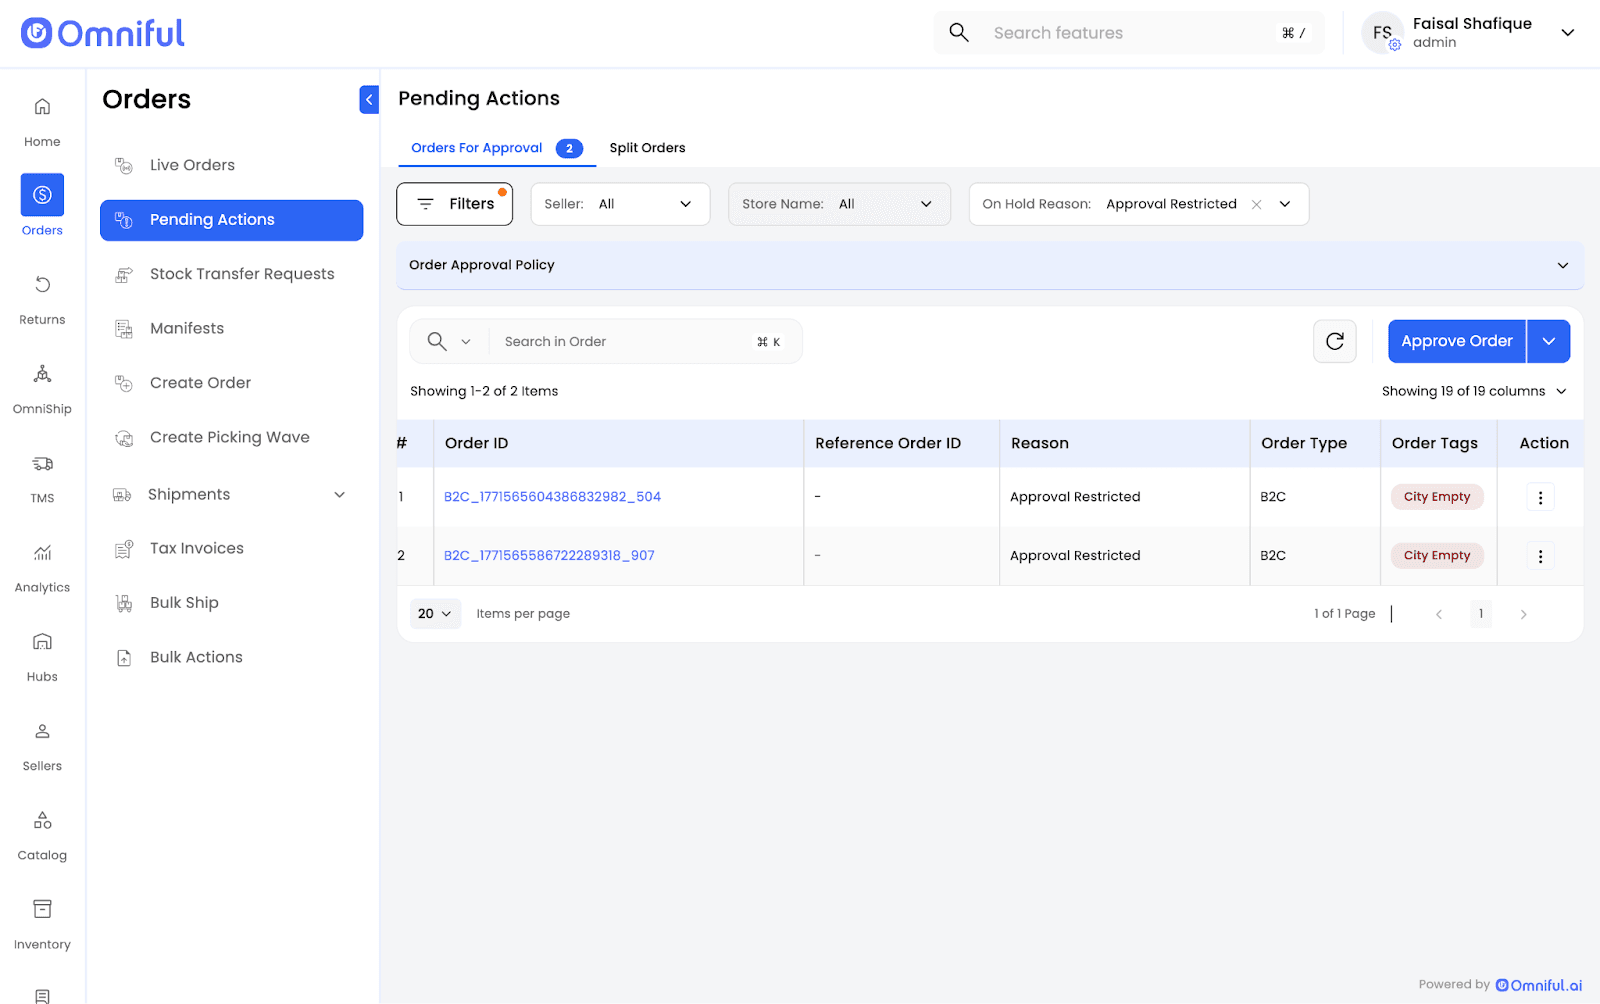The height and width of the screenshot is (1004, 1600).
Task: Go to OmniShip in sidebar
Action: pyautogui.click(x=42, y=375)
